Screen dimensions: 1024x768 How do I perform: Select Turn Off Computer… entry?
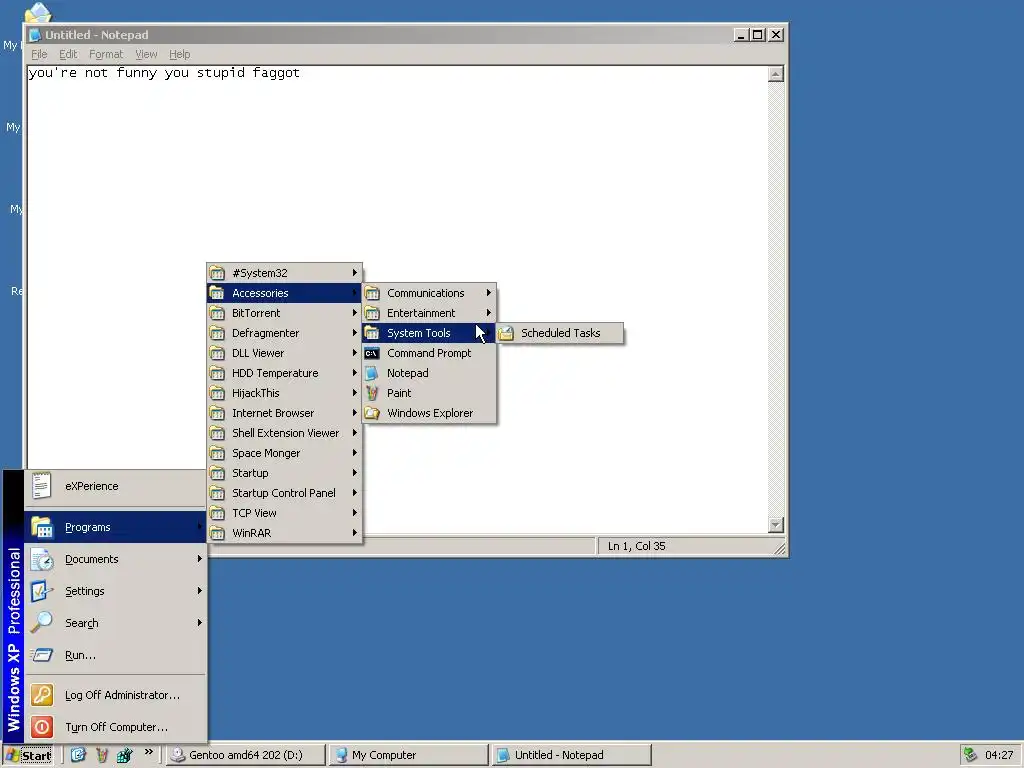[116, 727]
